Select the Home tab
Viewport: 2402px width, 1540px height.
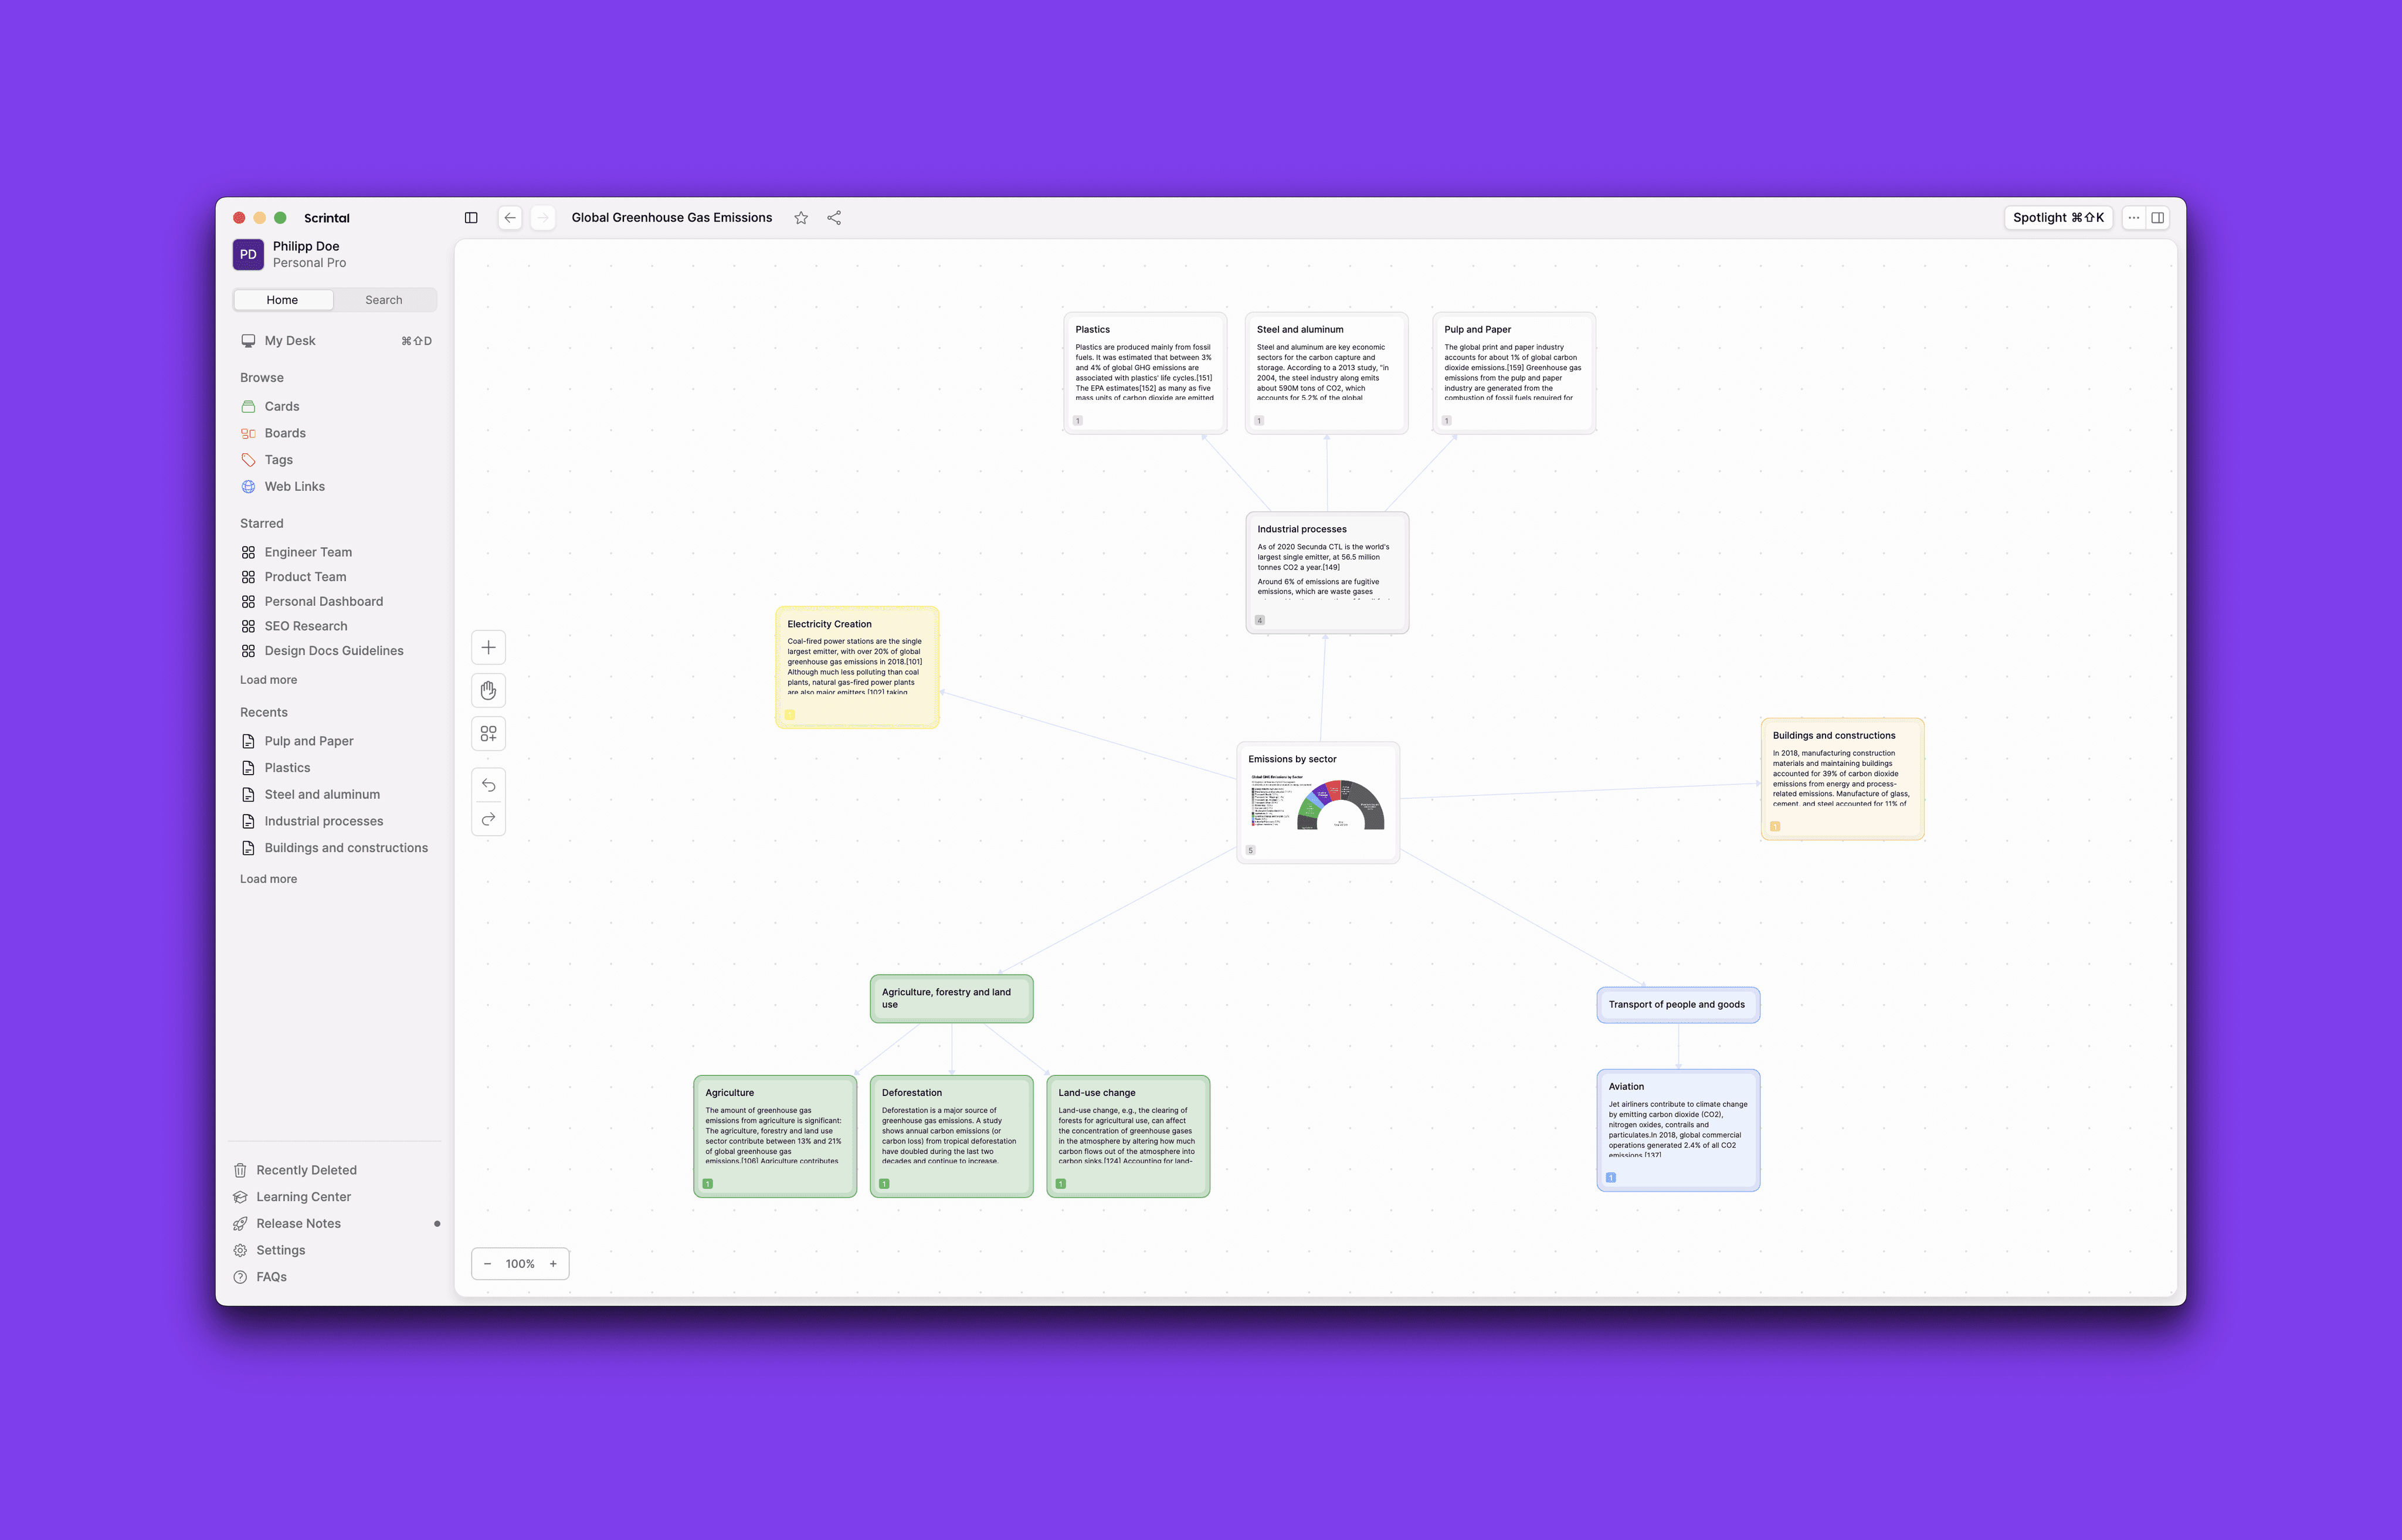[x=282, y=300]
